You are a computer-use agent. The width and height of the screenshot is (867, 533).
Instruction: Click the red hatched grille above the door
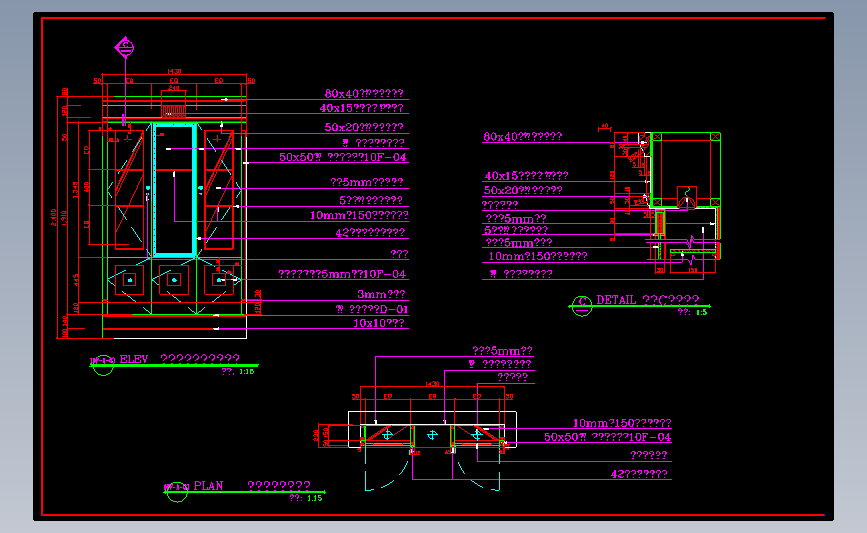pyautogui.click(x=174, y=111)
